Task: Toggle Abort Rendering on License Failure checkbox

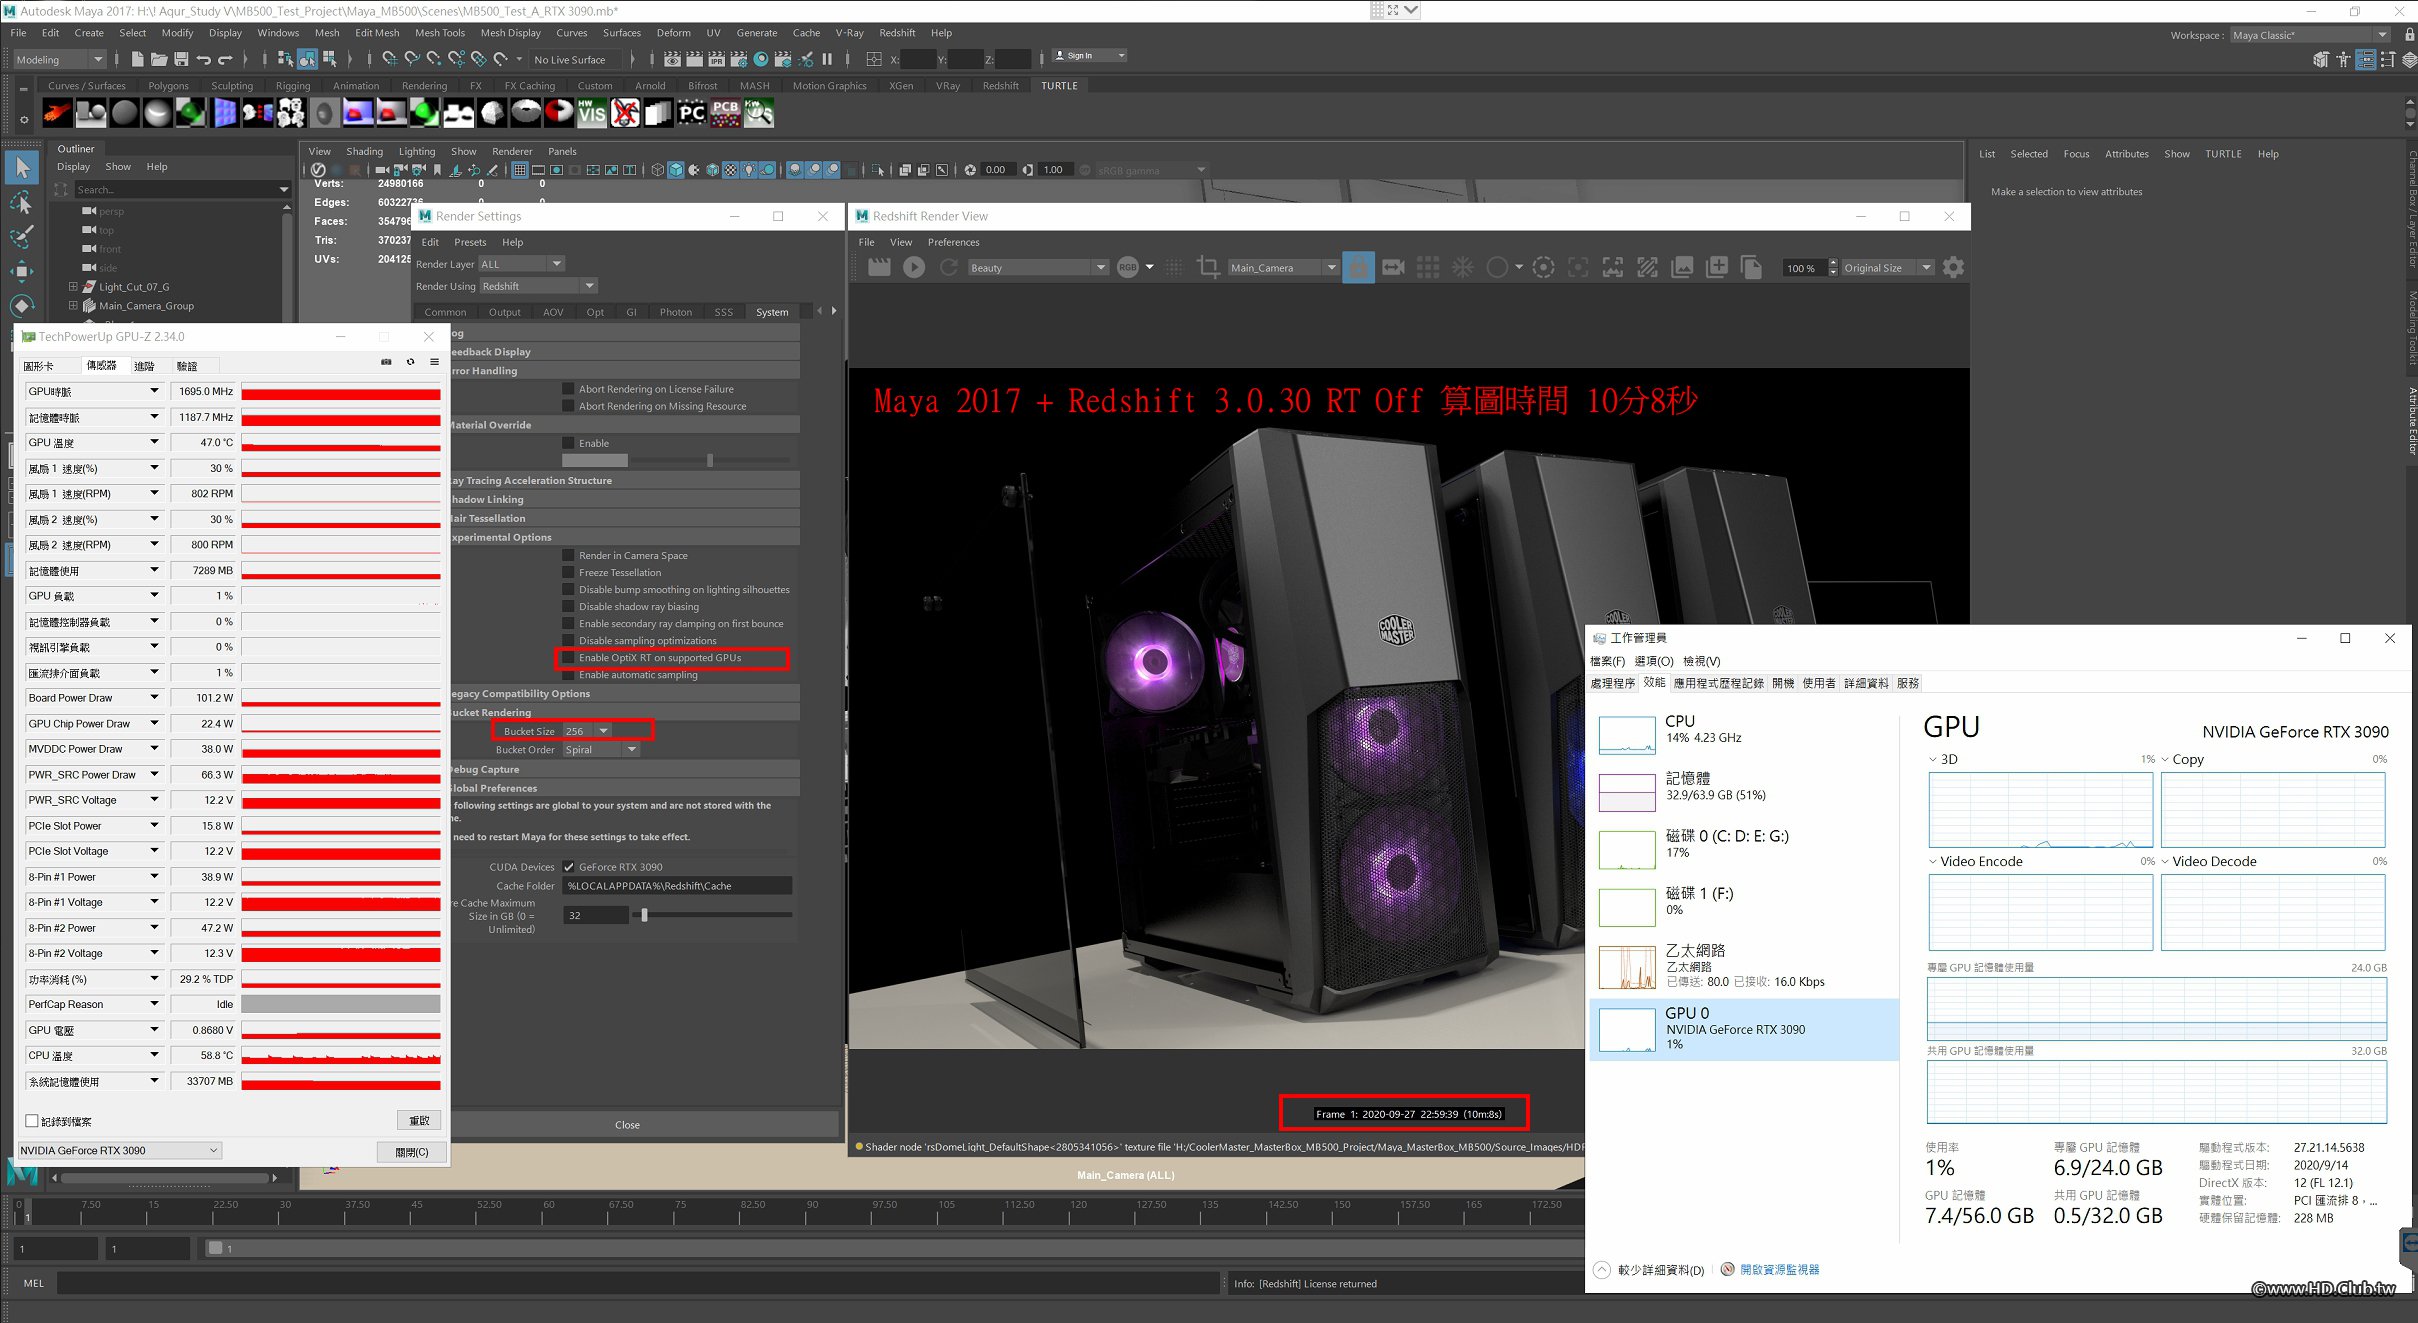Action: coord(568,389)
